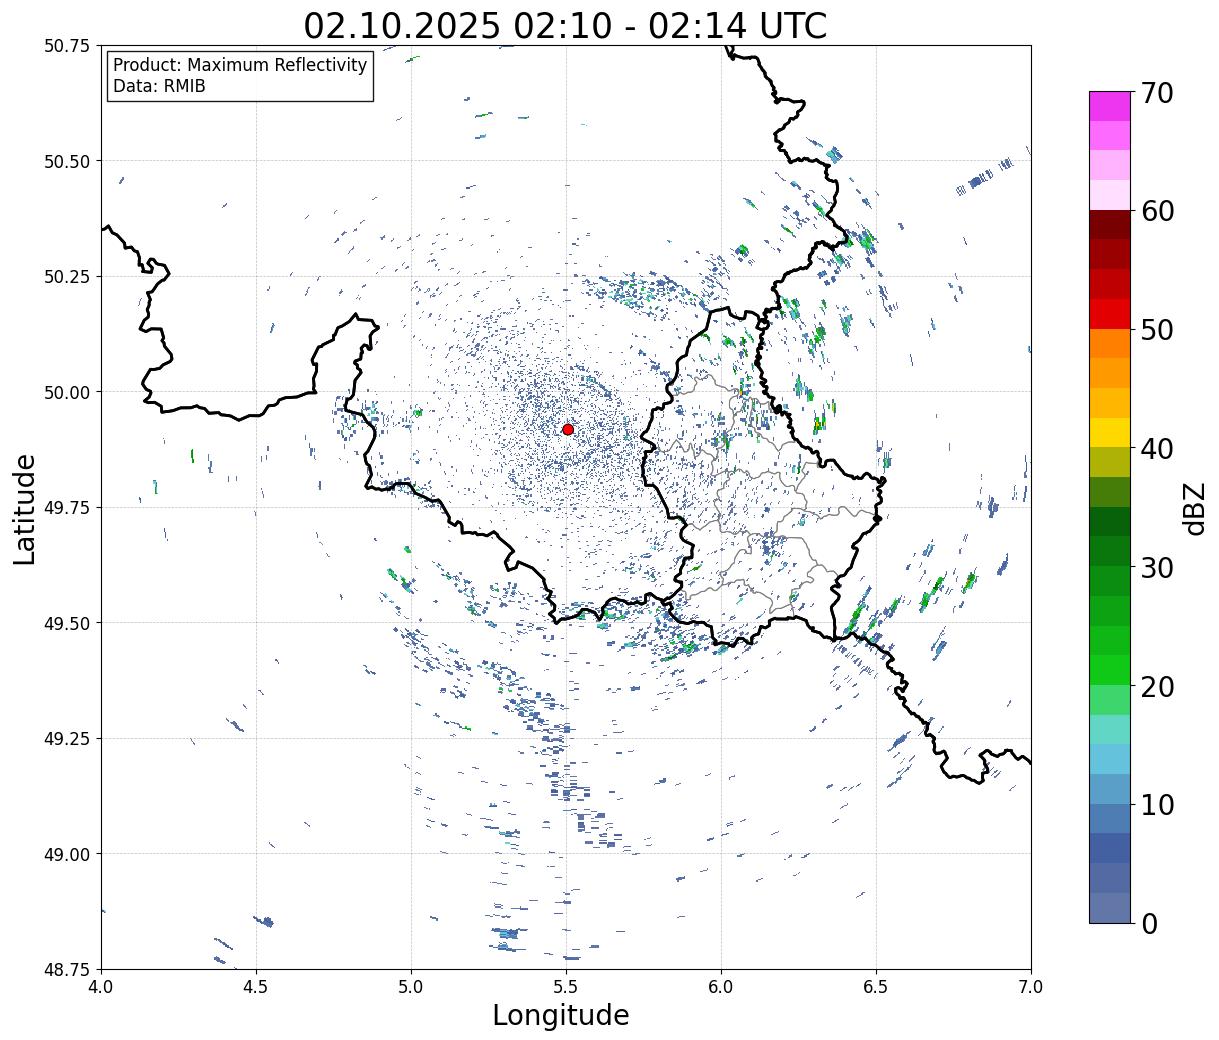Click the bright red colorbar segment near 50

point(1109,314)
